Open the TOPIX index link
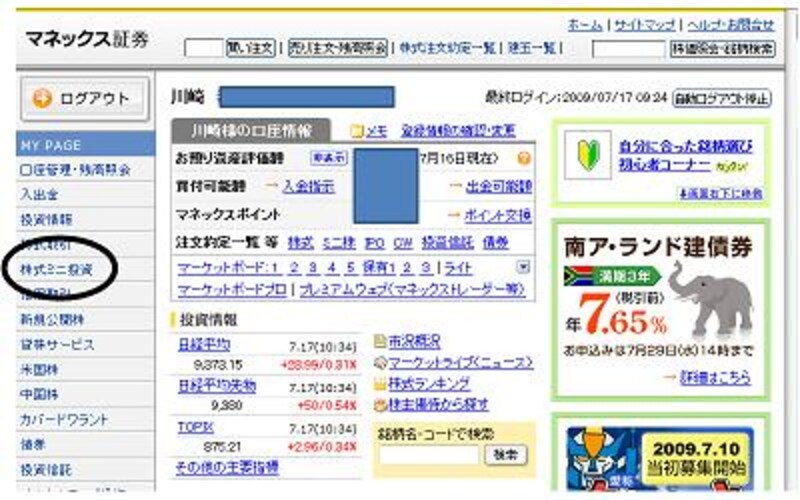The image size is (800, 500). pyautogui.click(x=195, y=427)
